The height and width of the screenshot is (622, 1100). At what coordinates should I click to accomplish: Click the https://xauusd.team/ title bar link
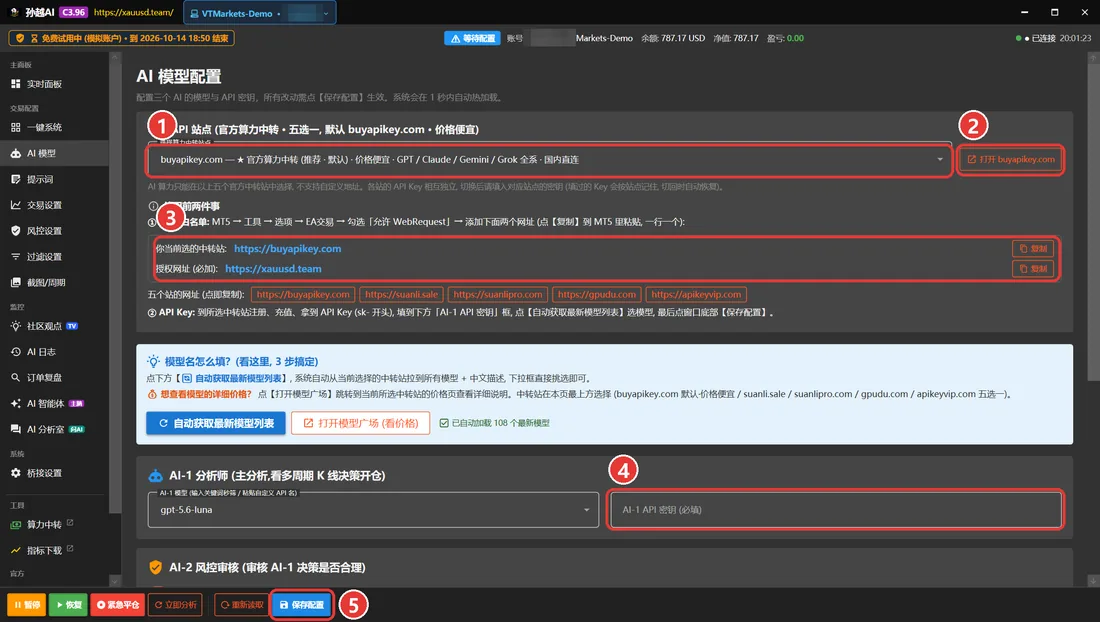133,12
